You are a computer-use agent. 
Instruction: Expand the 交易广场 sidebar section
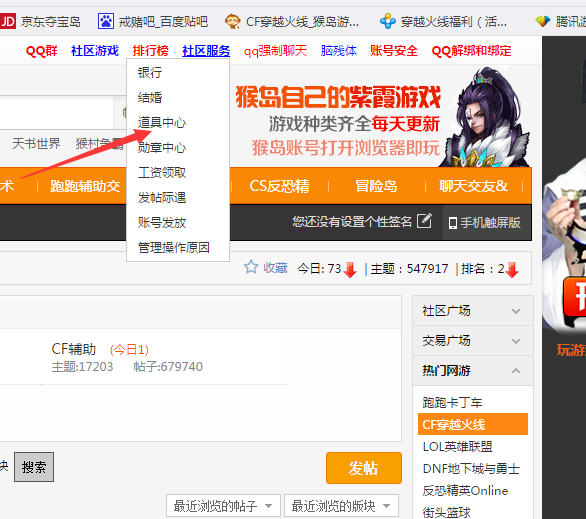pyautogui.click(x=473, y=341)
